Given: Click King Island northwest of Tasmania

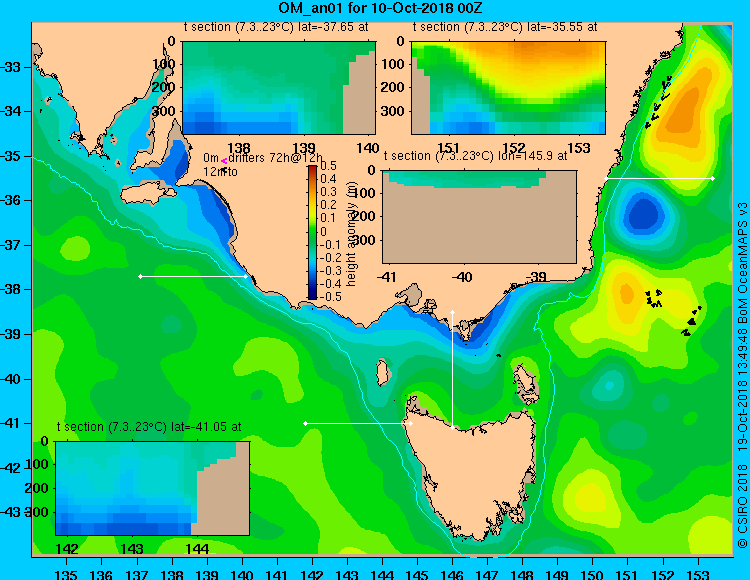Looking at the screenshot, I should click(x=382, y=372).
